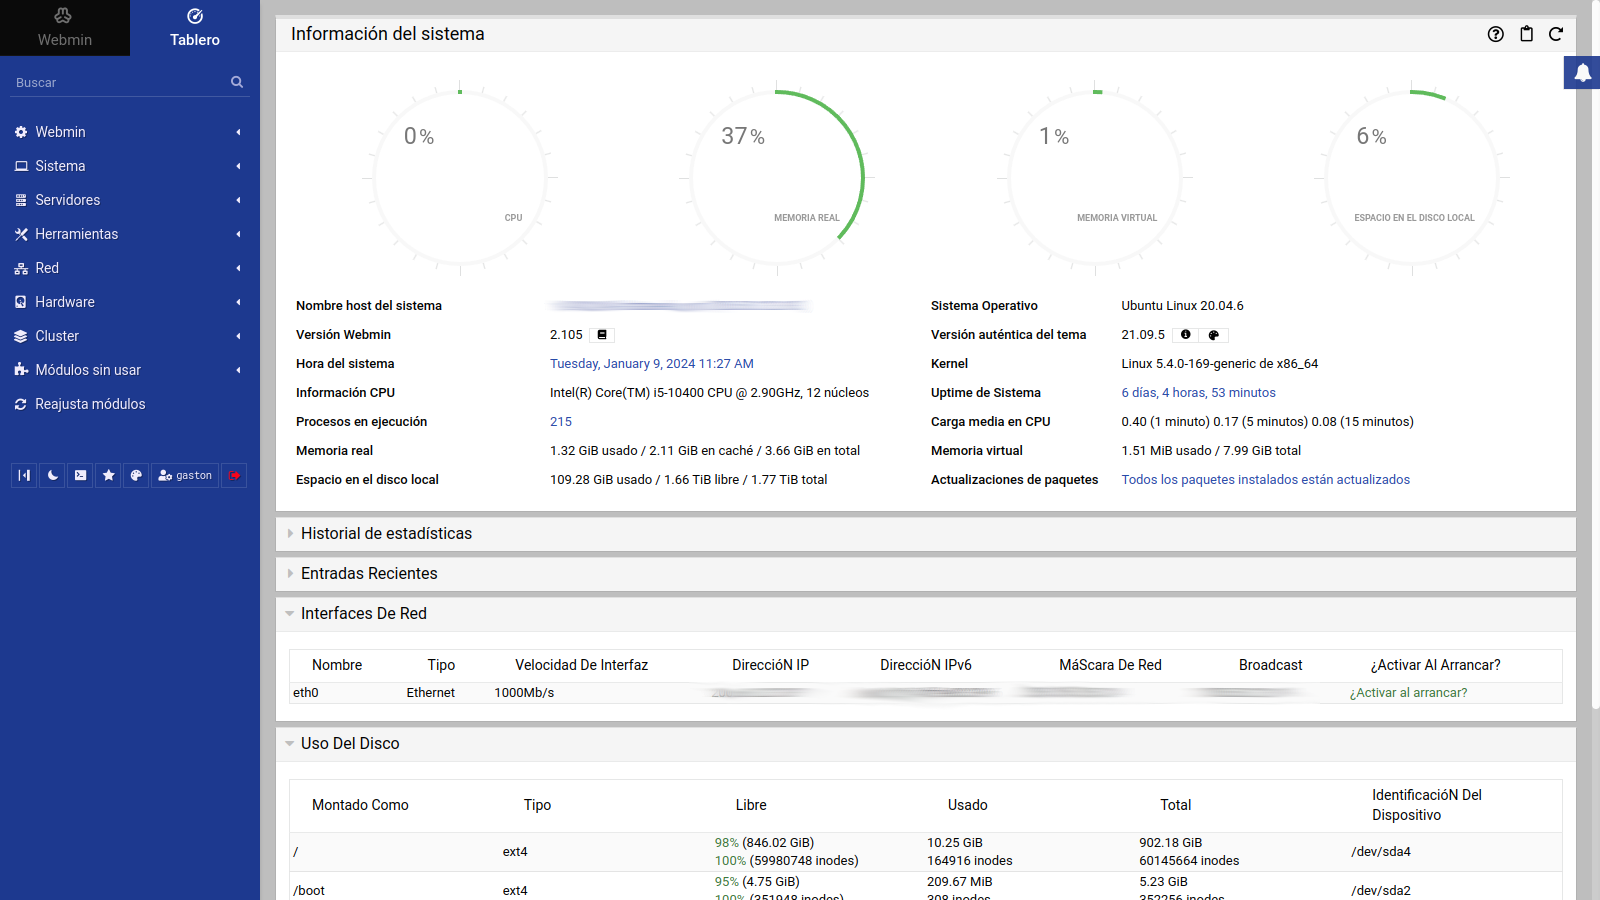
Task: Open the Reajusta módulos menu item
Action: pos(90,404)
